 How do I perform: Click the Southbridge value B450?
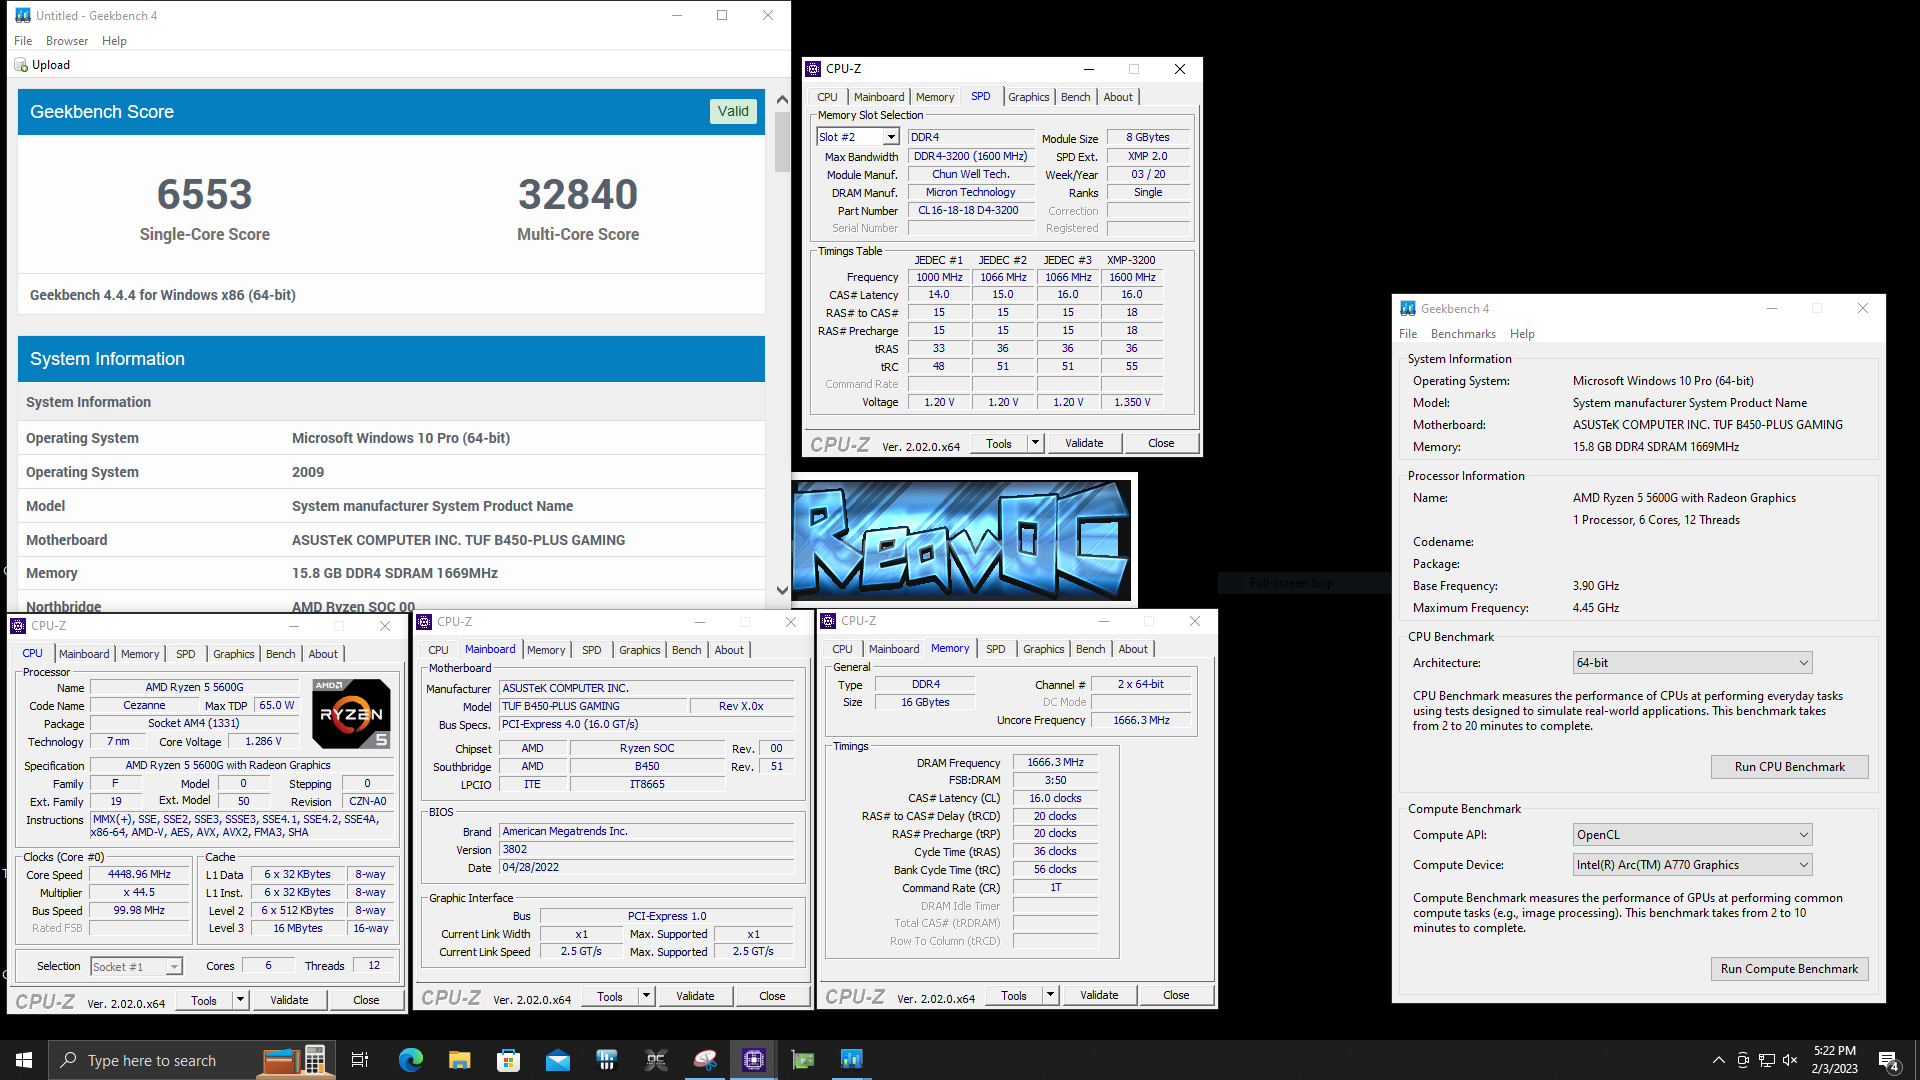(x=647, y=767)
